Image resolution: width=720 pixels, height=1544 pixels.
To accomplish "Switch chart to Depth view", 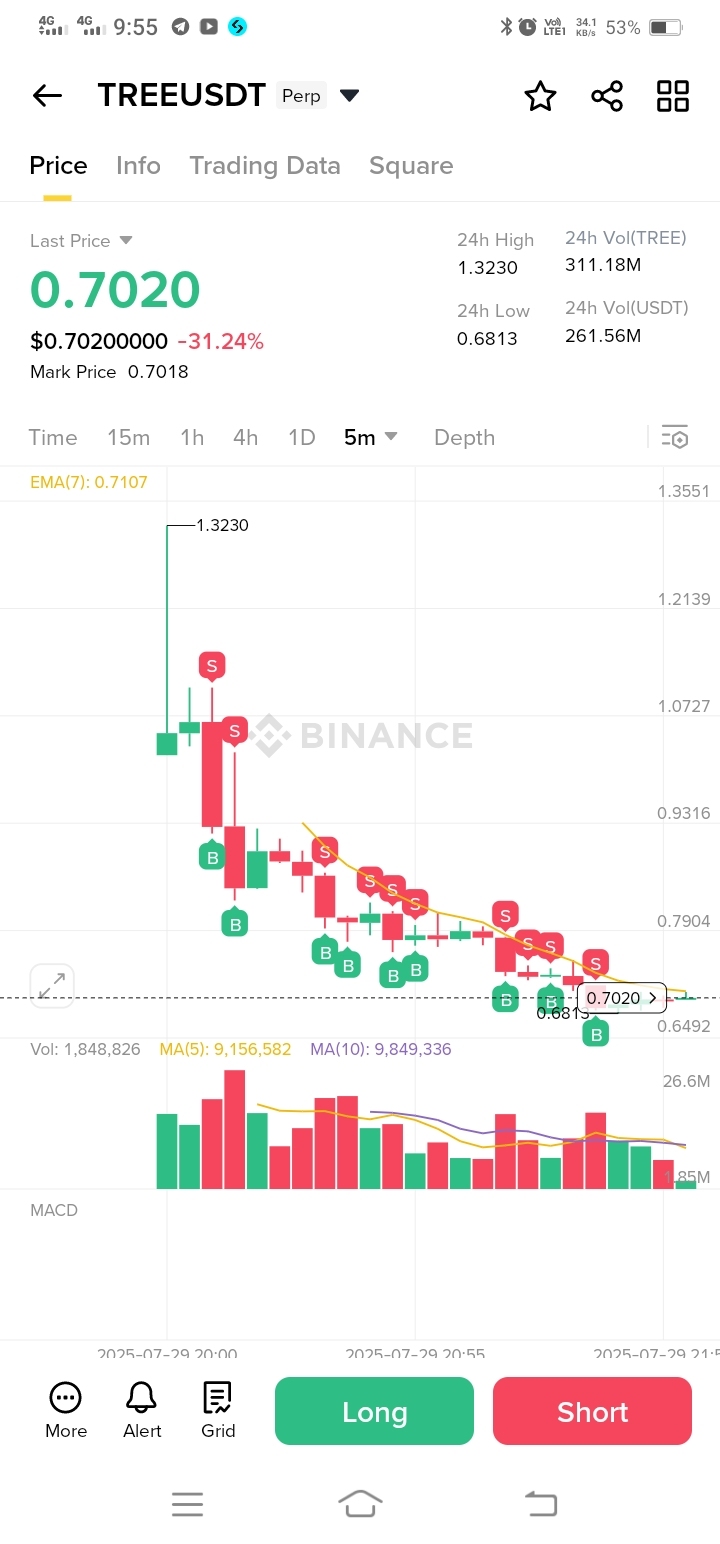I will (464, 437).
